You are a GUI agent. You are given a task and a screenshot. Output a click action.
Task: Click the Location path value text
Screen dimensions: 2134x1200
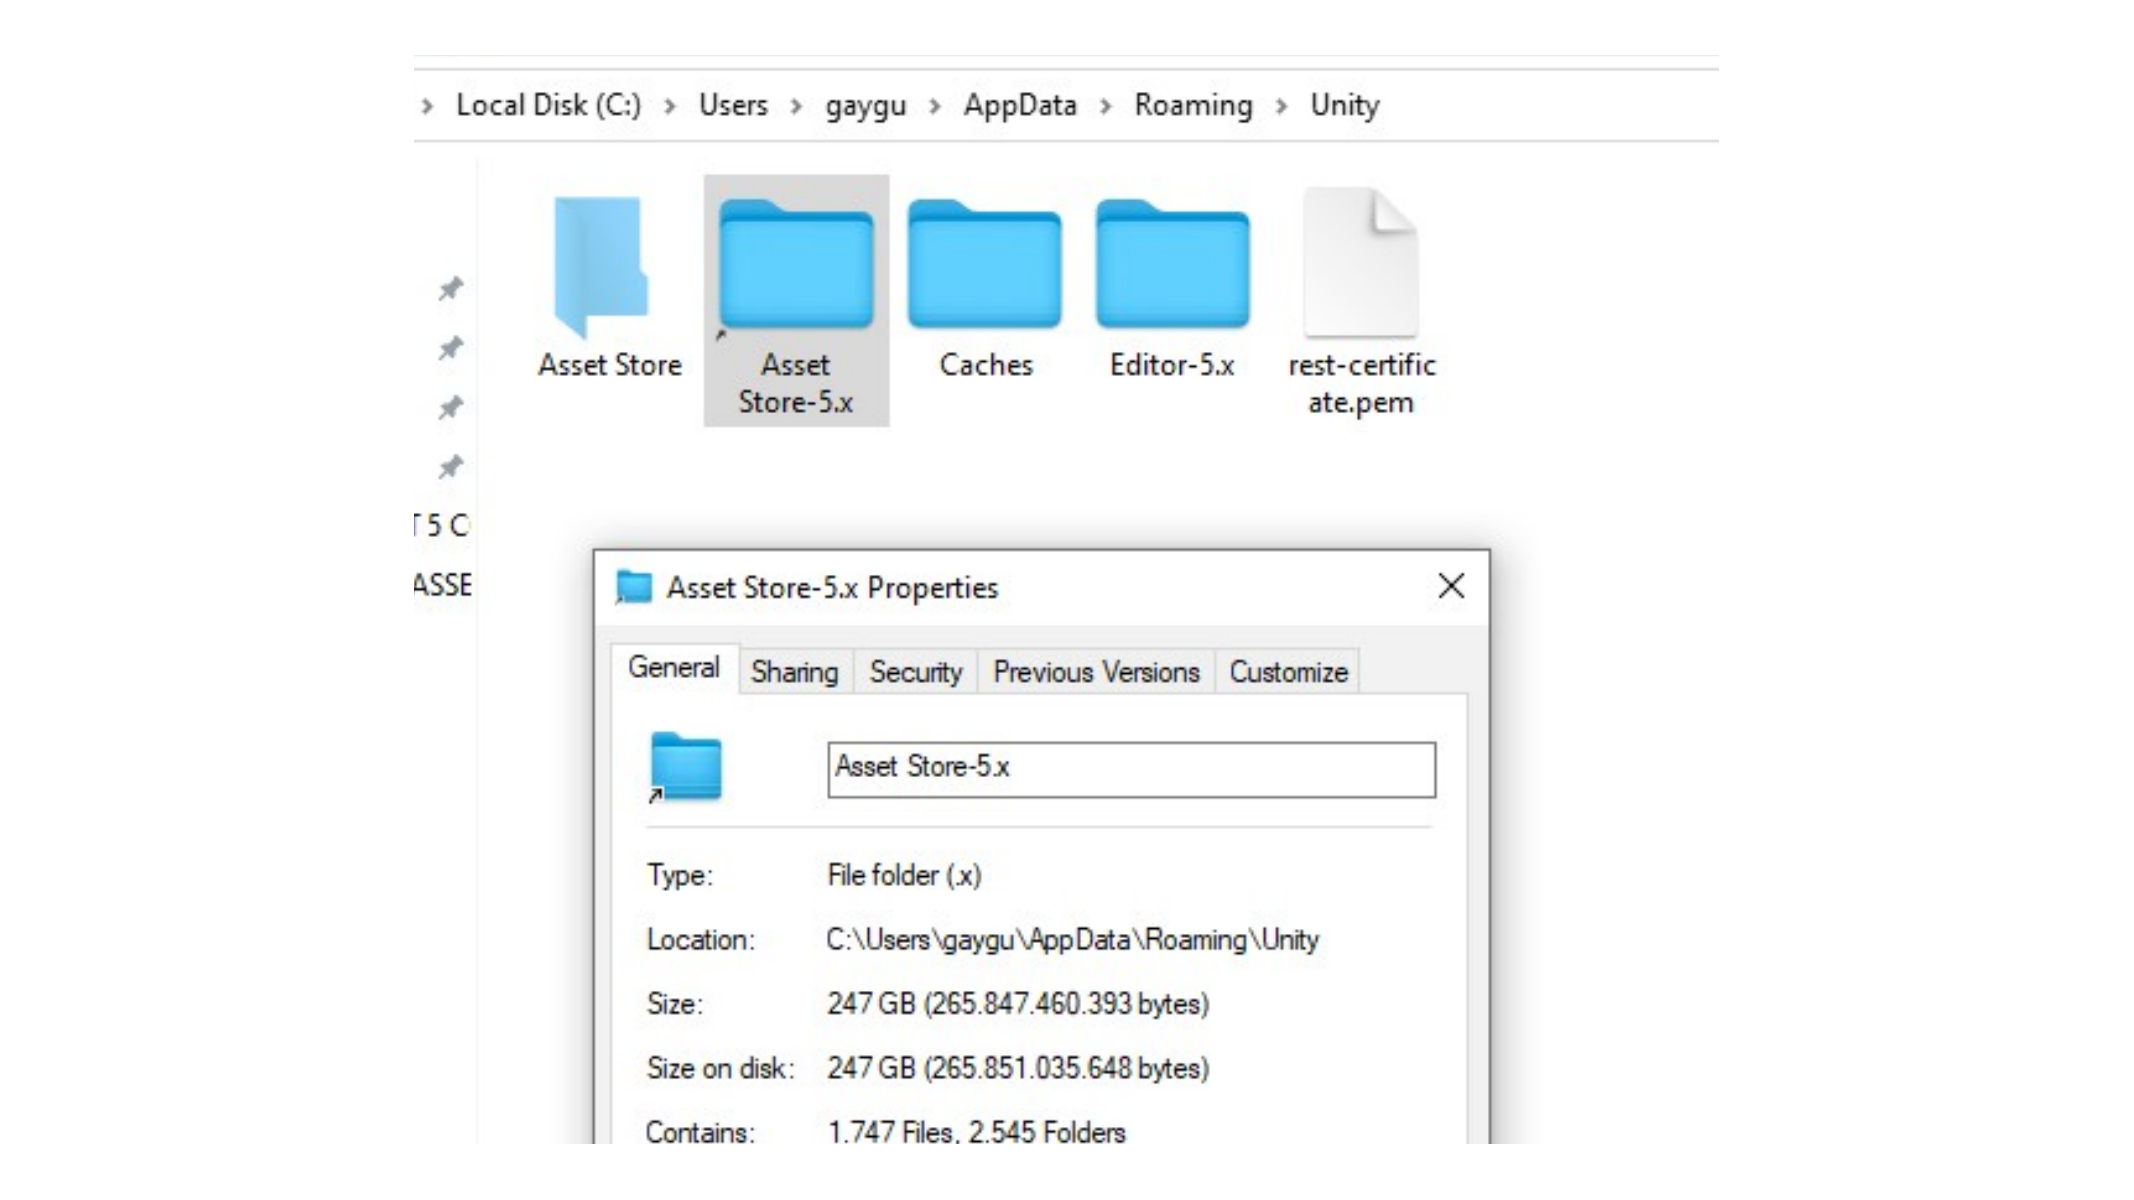point(1072,940)
